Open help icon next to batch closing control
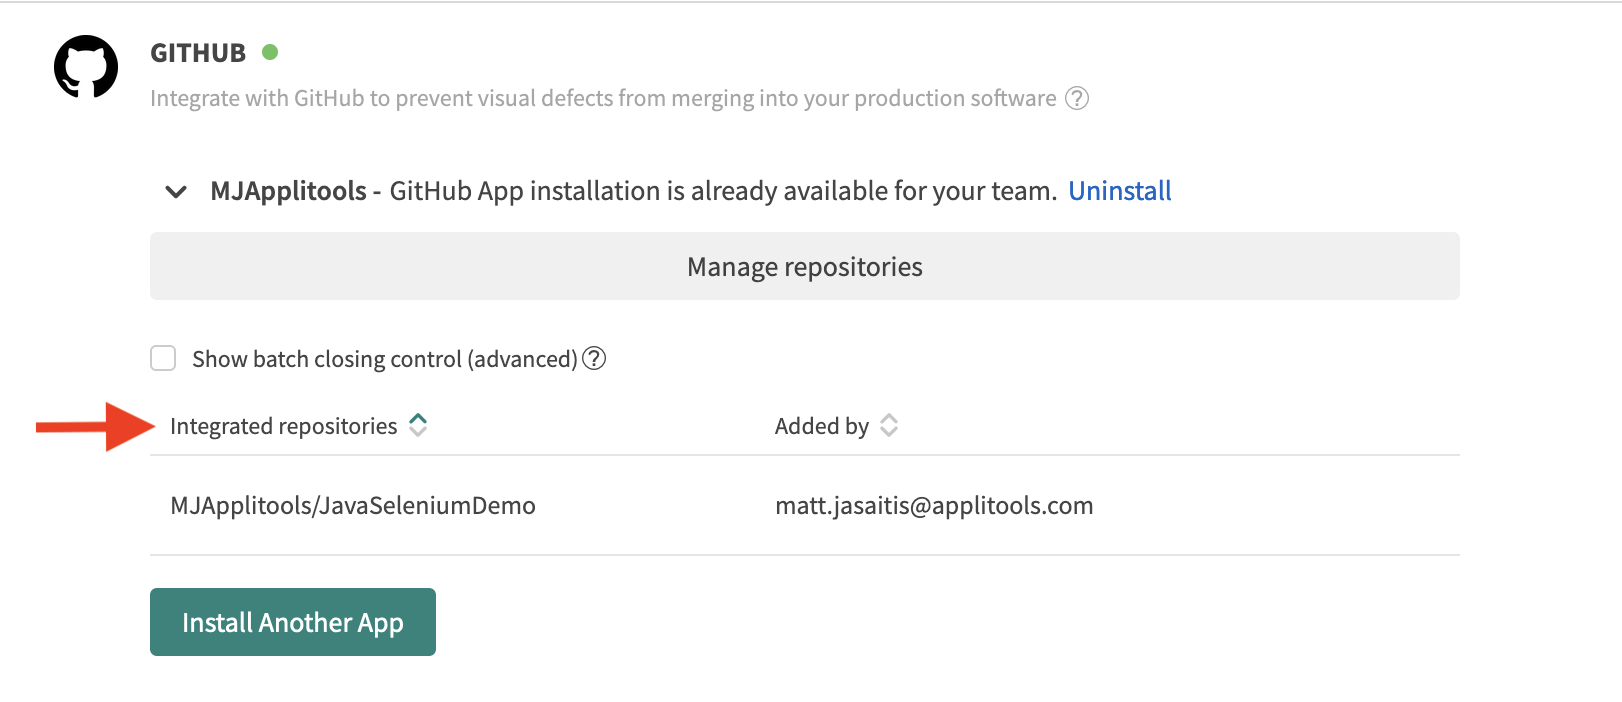Image resolution: width=1622 pixels, height=702 pixels. 594,358
